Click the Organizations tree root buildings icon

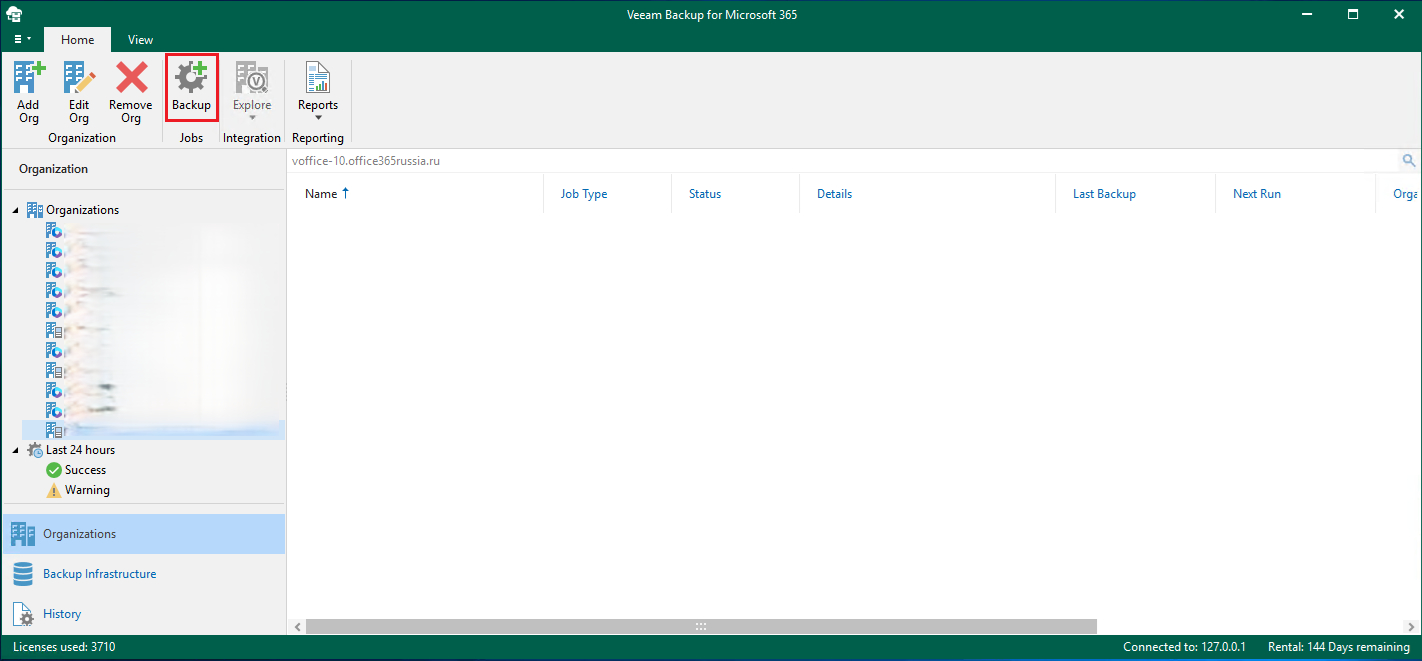[34, 210]
